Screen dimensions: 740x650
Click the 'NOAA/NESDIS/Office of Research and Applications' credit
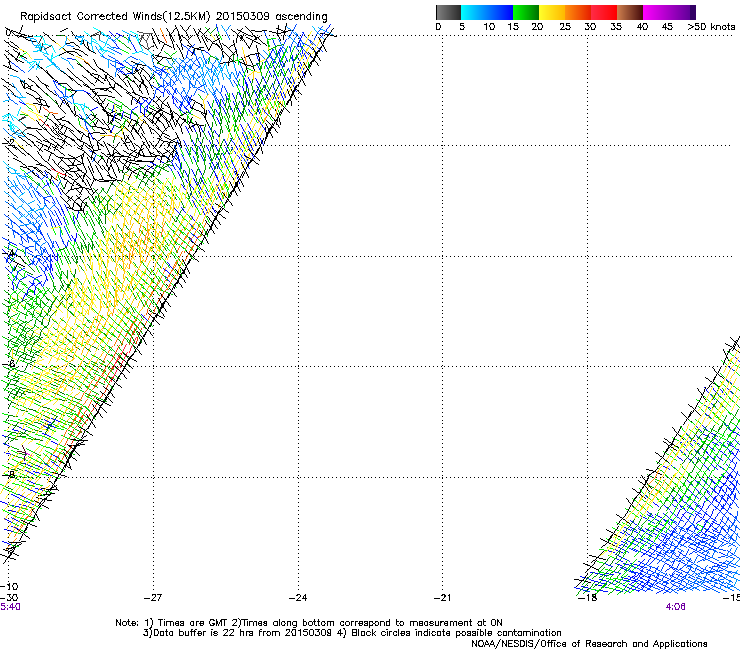click(x=589, y=644)
